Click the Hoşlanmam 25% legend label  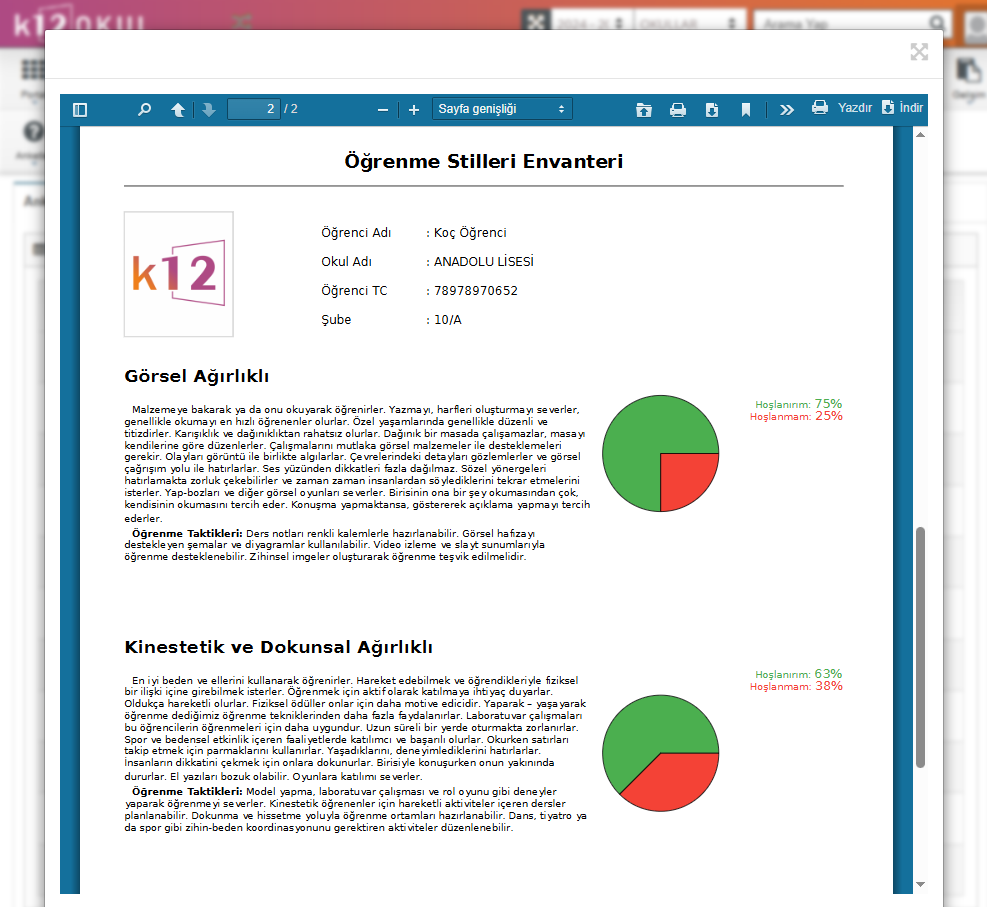(x=796, y=416)
